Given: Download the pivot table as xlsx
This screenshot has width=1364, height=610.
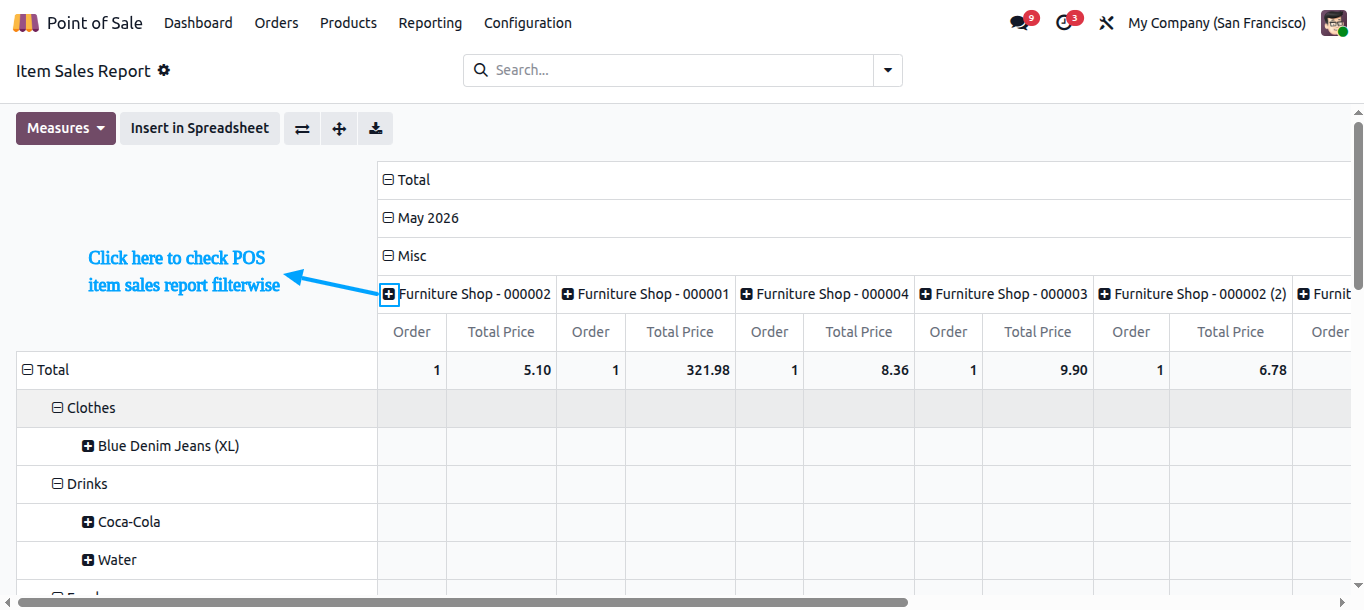Looking at the screenshot, I should (375, 128).
